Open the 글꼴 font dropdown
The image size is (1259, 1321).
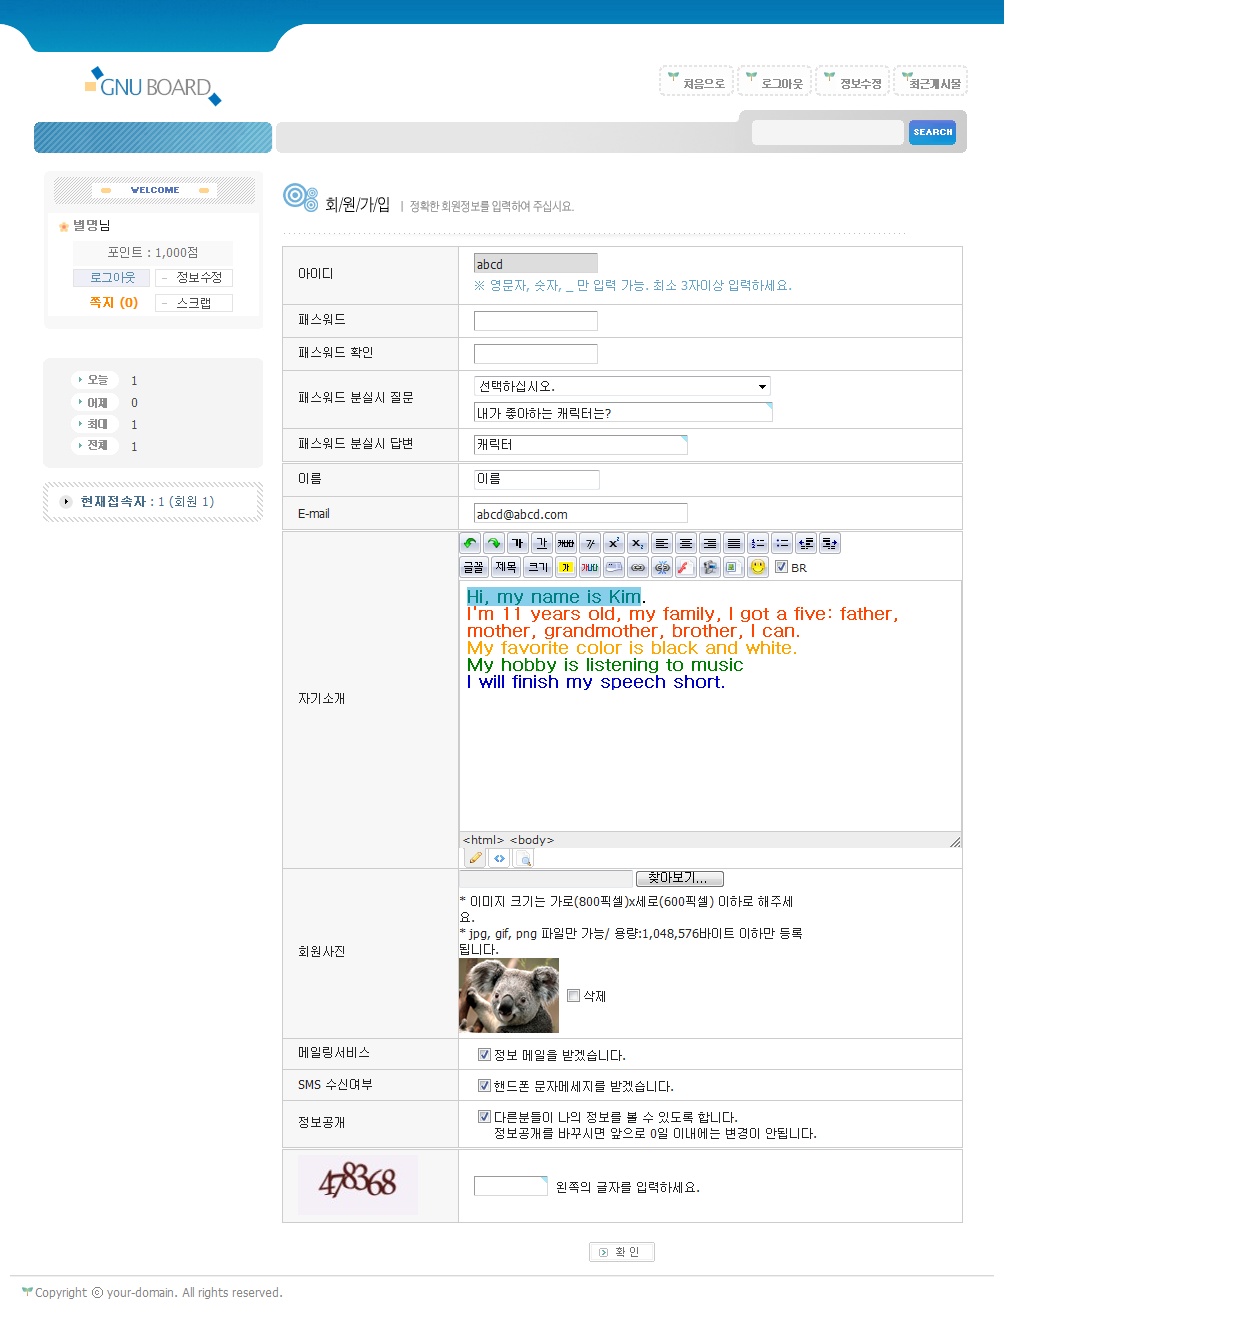[474, 567]
